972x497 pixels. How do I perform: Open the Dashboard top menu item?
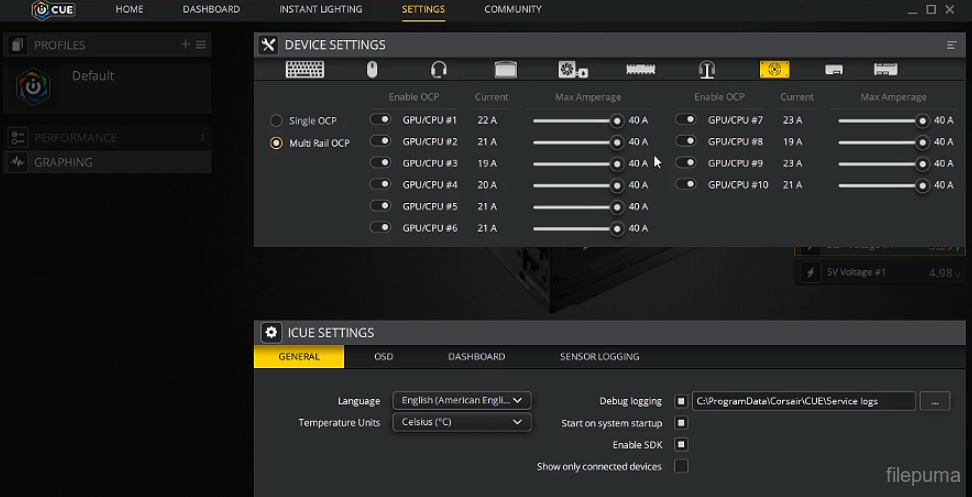click(211, 10)
